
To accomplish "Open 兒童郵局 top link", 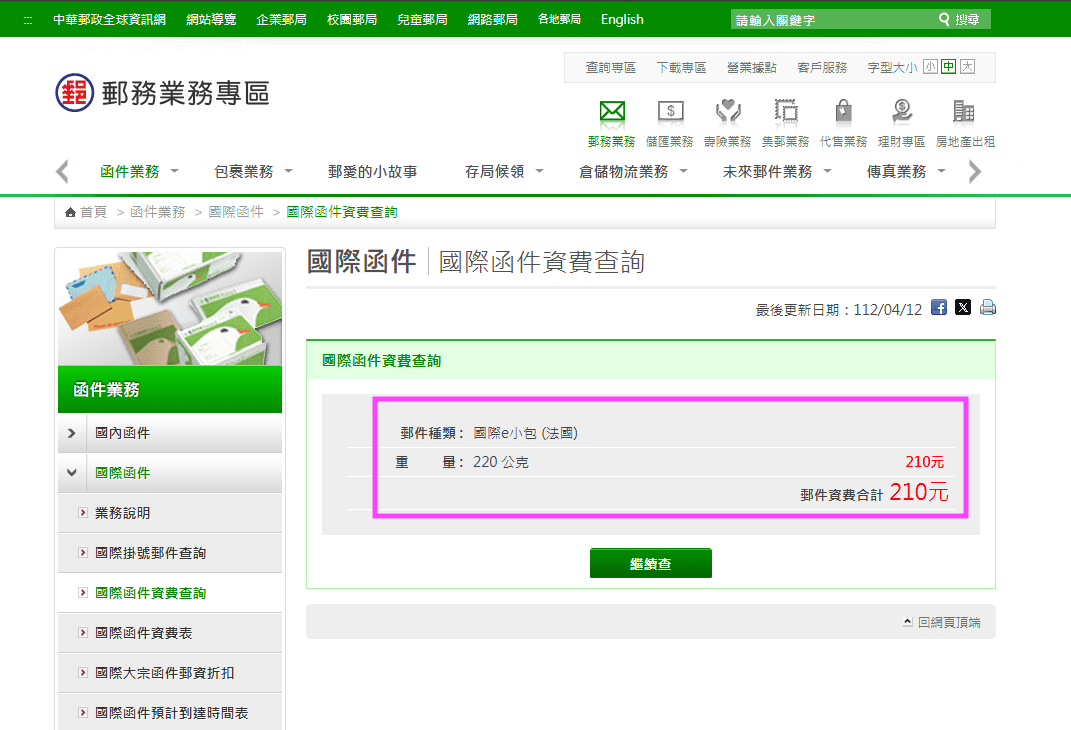I will click(x=422, y=20).
